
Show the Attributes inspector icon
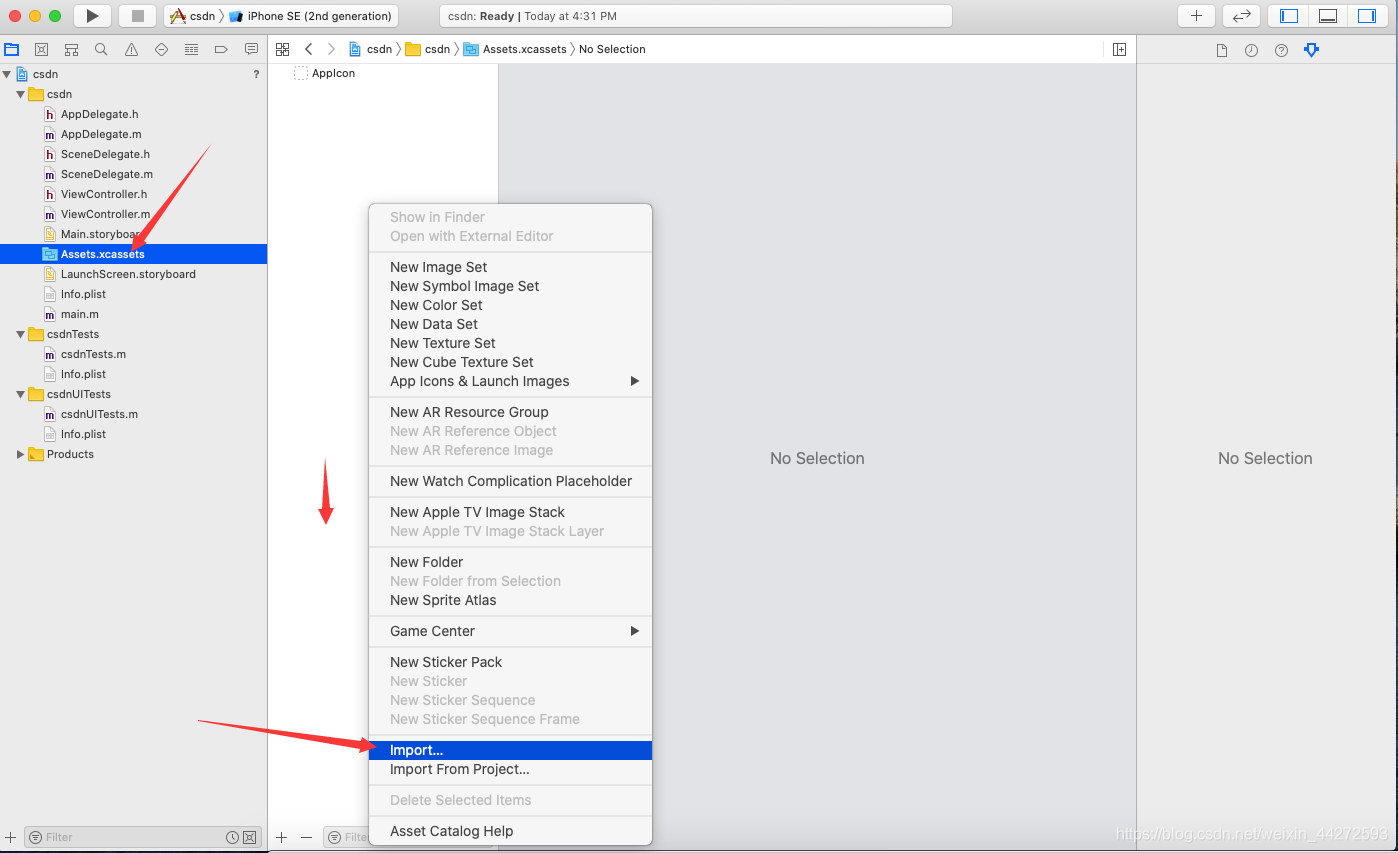1311,50
